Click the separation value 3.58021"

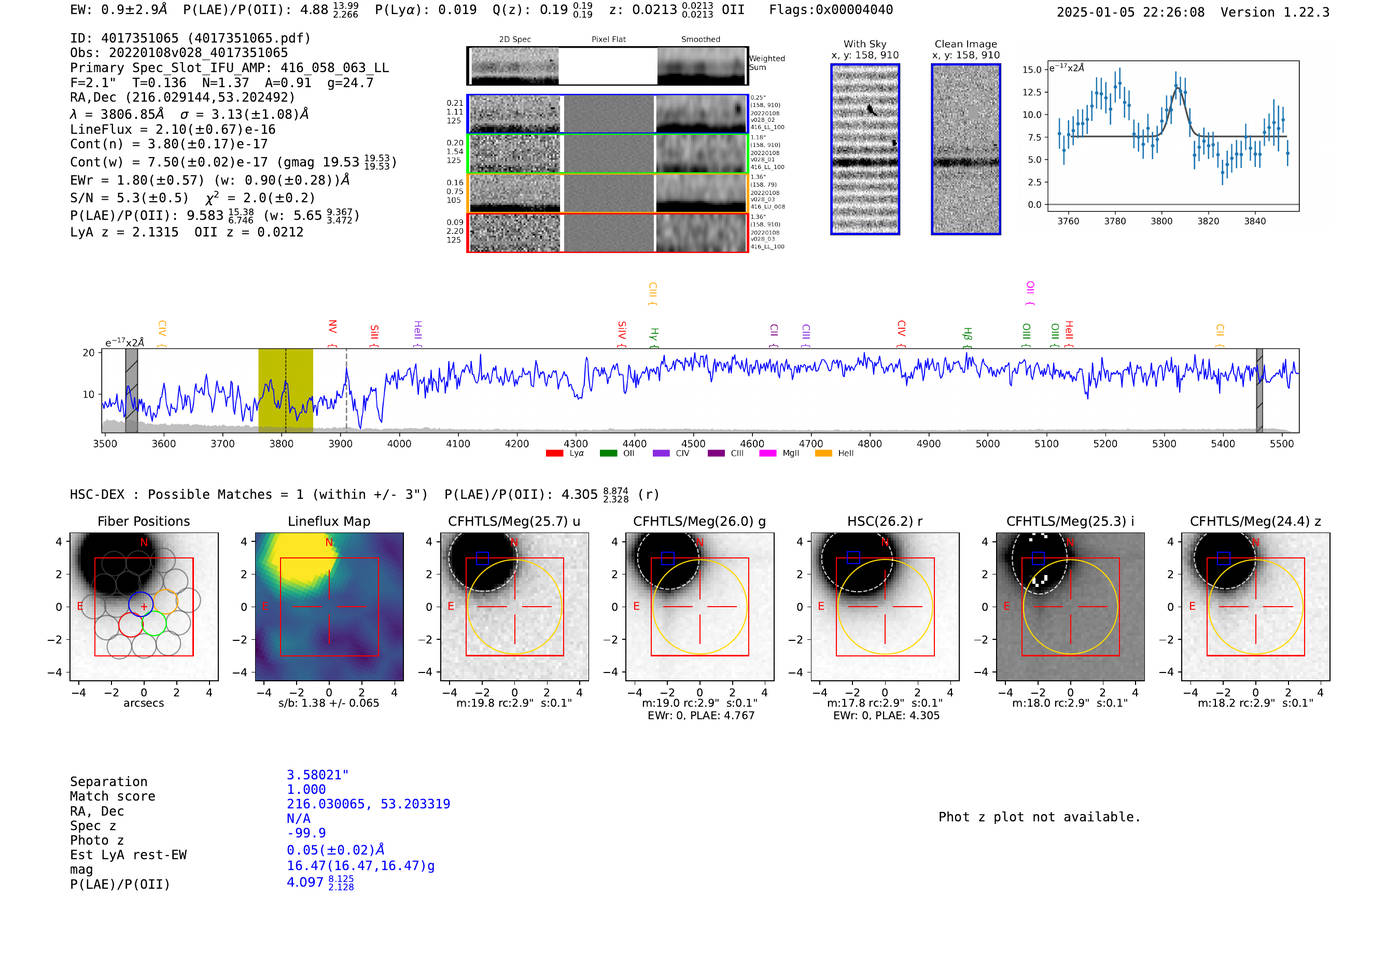(318, 775)
